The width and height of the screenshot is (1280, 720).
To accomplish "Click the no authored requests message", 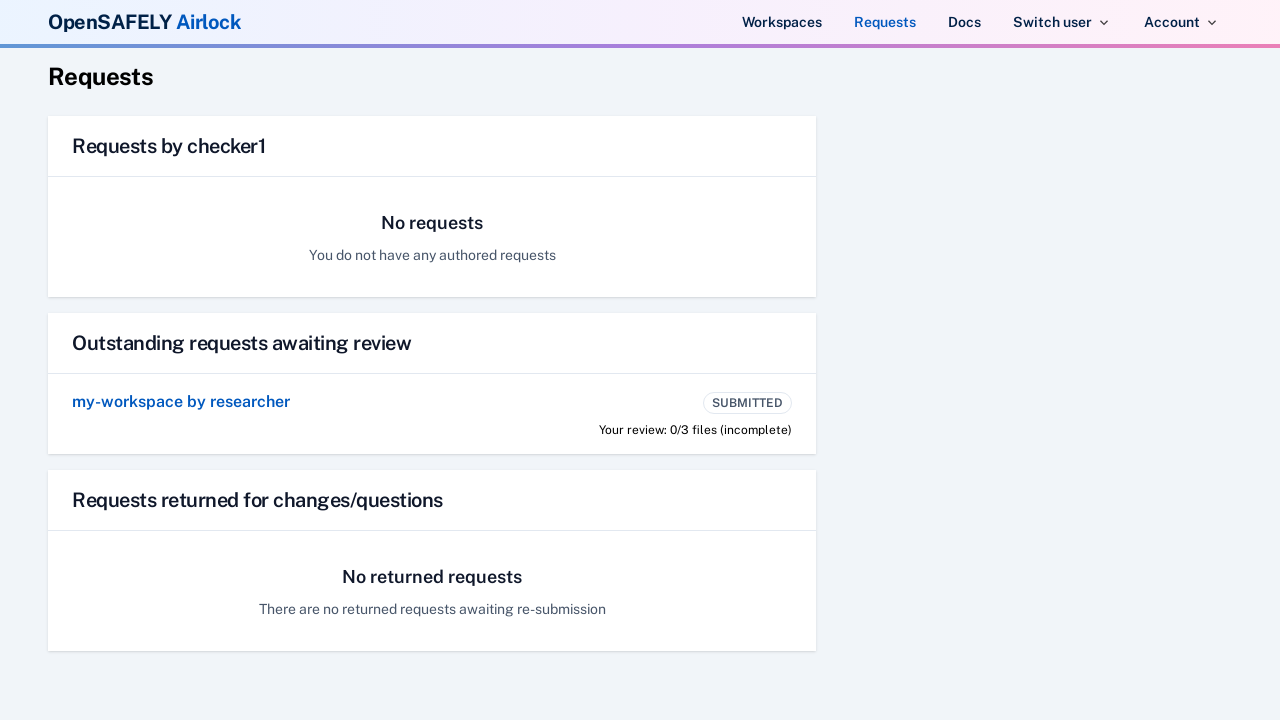I will [432, 255].
